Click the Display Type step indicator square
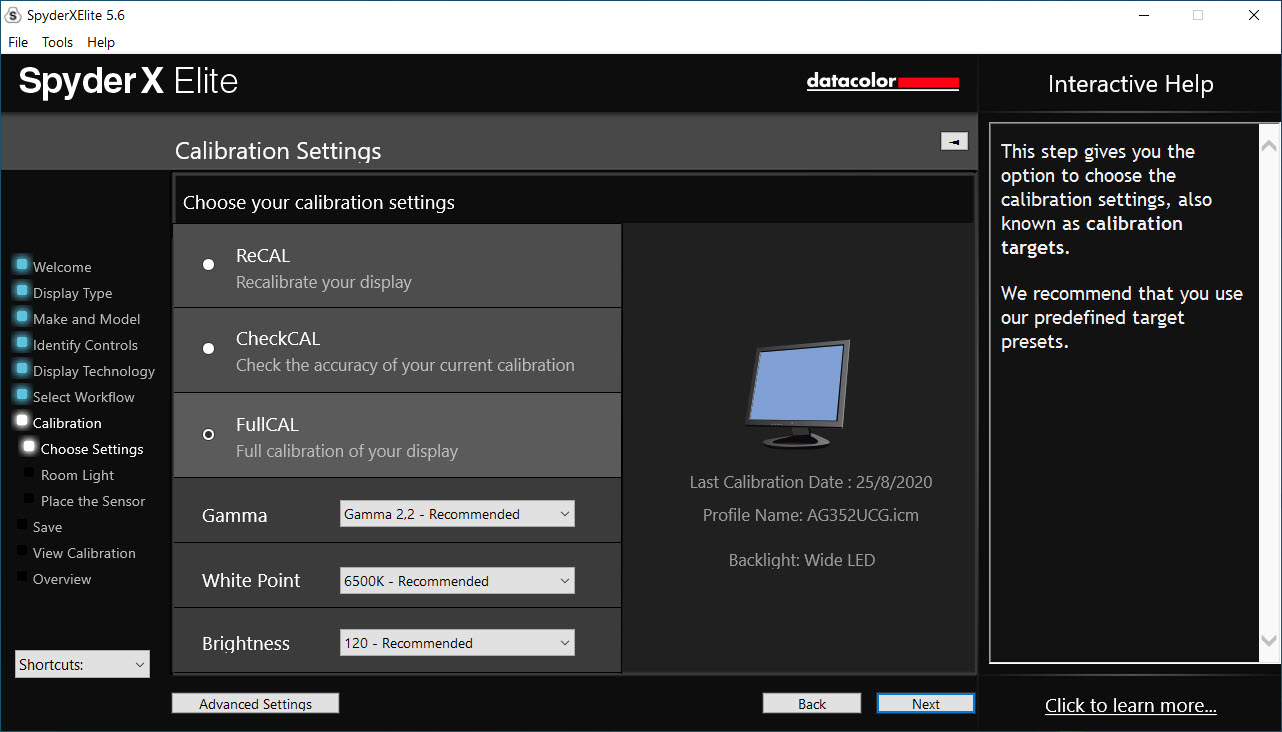Screen dimensions: 1282x732 pyautogui.click(x=22, y=291)
